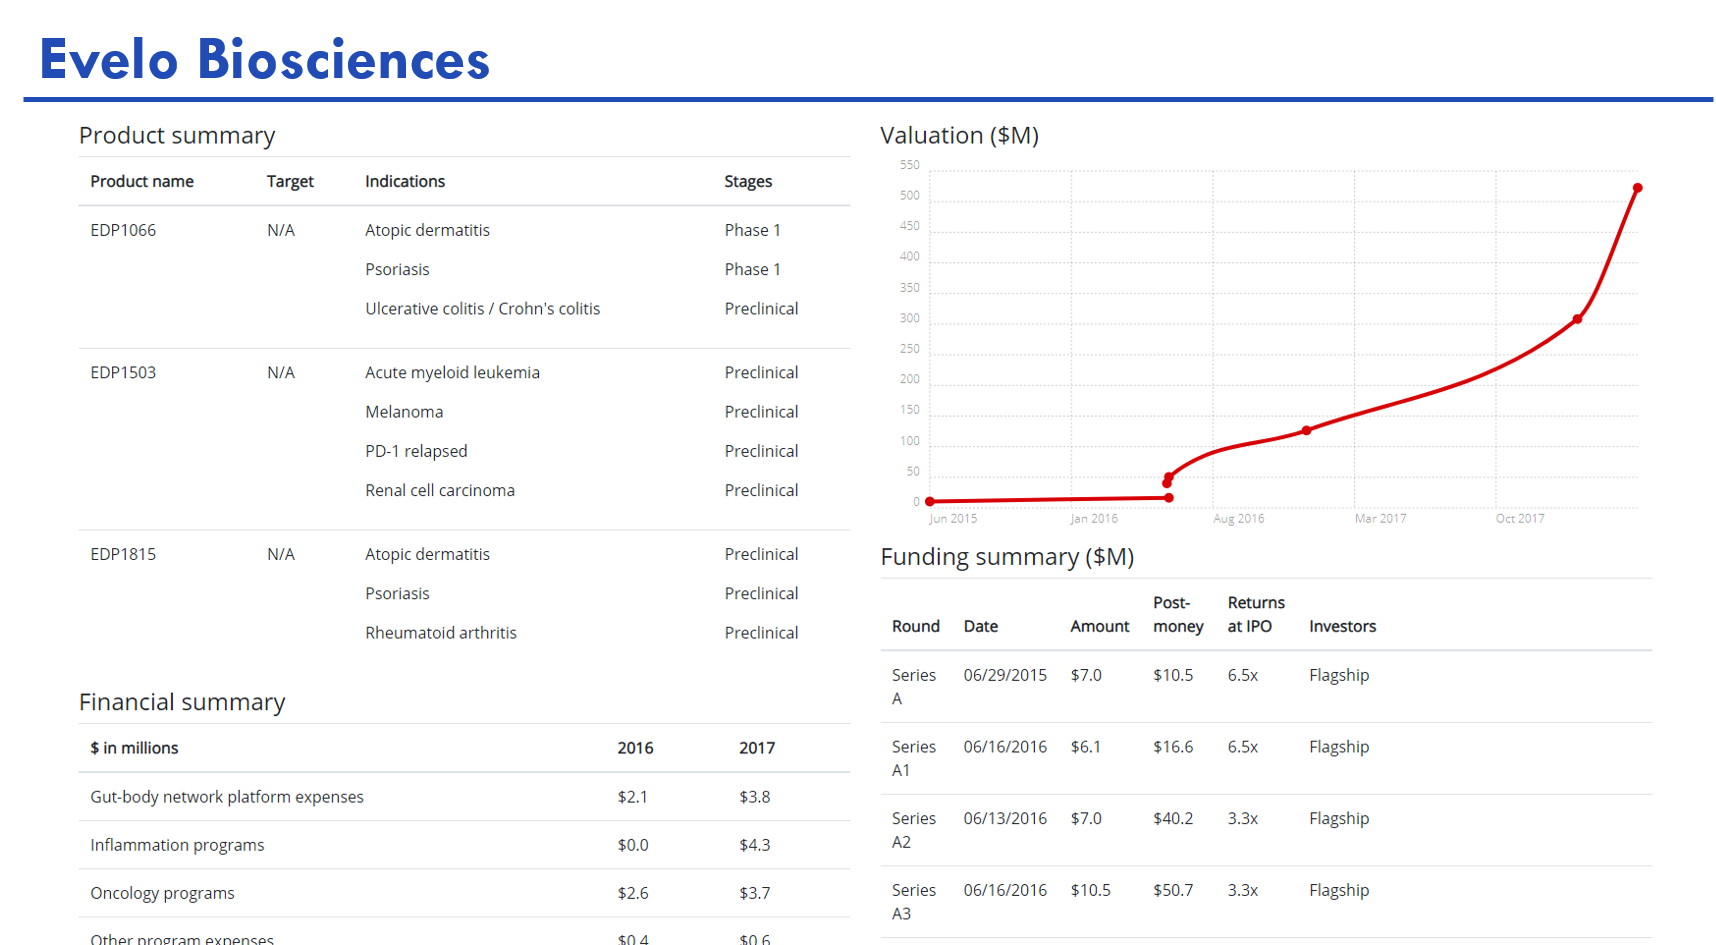This screenshot has width=1716, height=945.
Task: Click the $10.5 amount in Series A3 row
Action: click(x=1090, y=890)
